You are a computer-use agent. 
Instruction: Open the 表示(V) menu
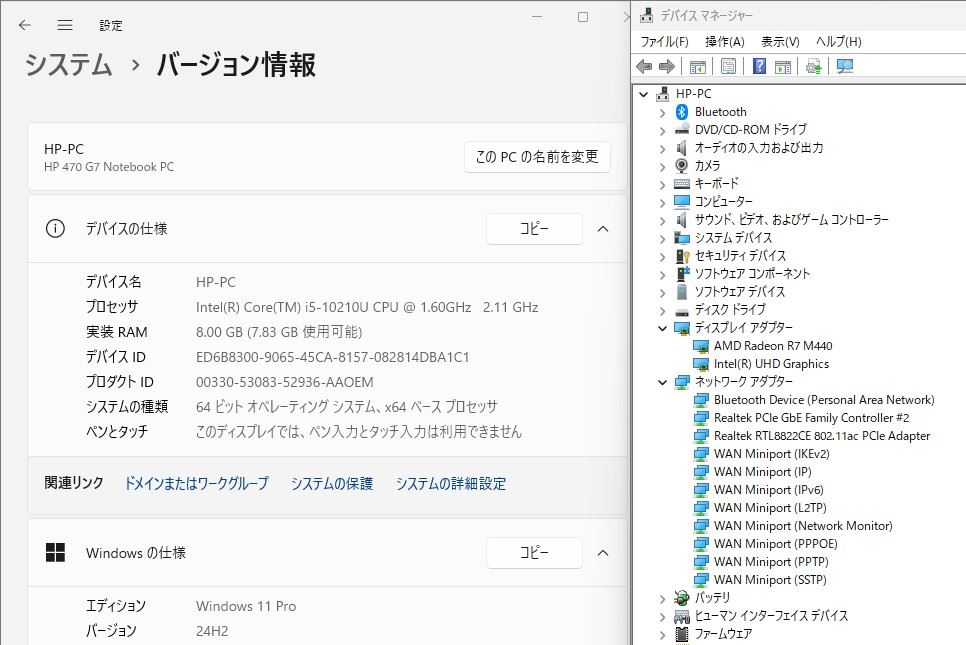(780, 42)
